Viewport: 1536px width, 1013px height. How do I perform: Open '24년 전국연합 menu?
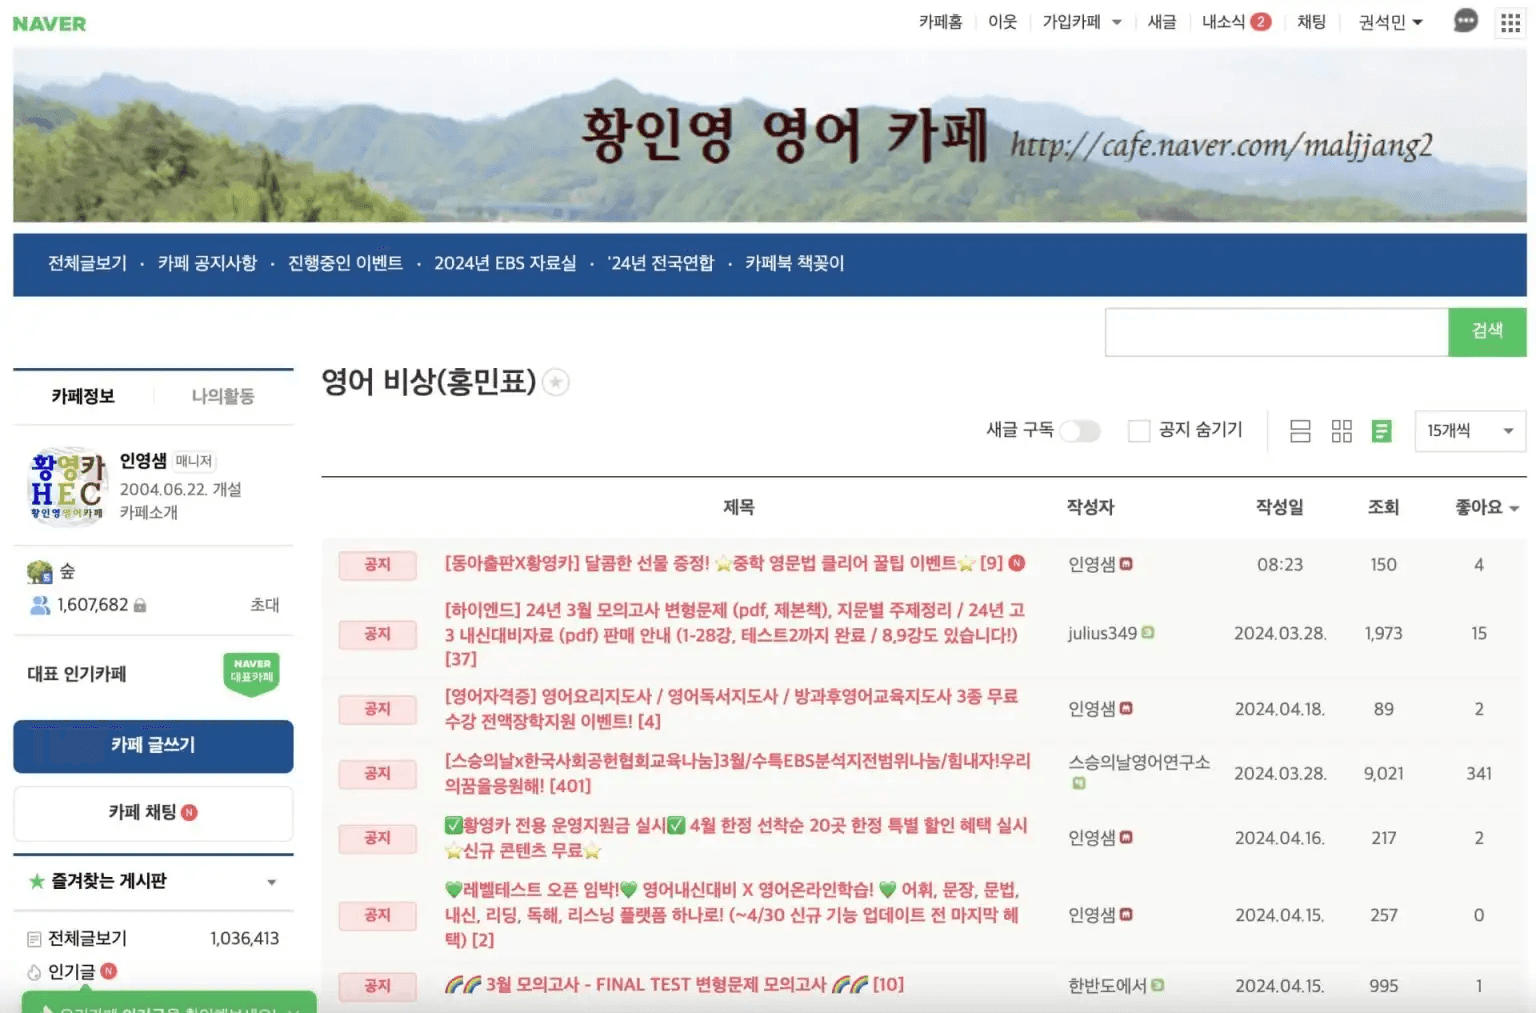pyautogui.click(x=661, y=263)
